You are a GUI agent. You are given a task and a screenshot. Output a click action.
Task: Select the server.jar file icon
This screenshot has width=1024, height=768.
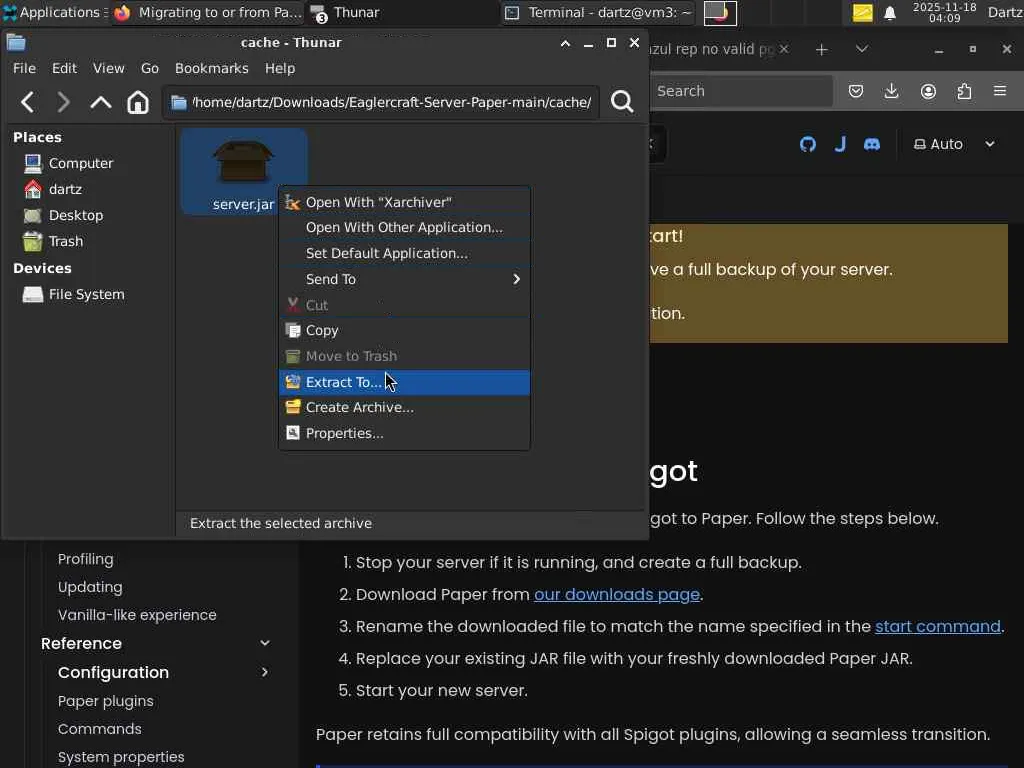click(x=244, y=161)
